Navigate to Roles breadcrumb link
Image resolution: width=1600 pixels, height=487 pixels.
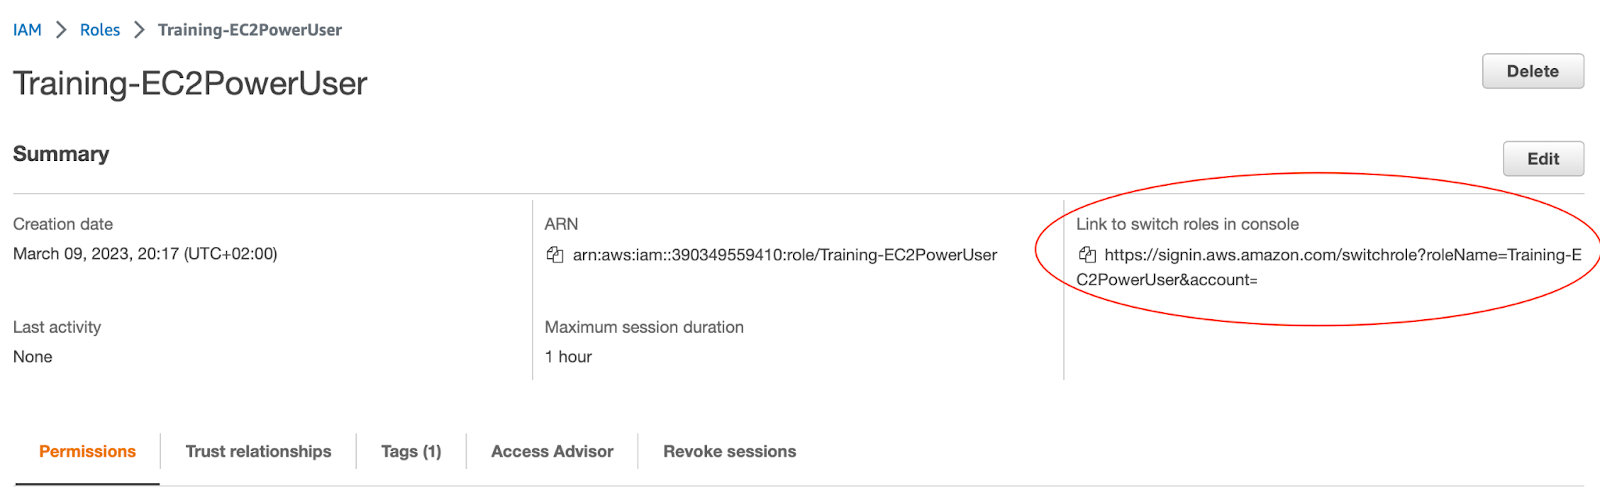click(x=100, y=30)
